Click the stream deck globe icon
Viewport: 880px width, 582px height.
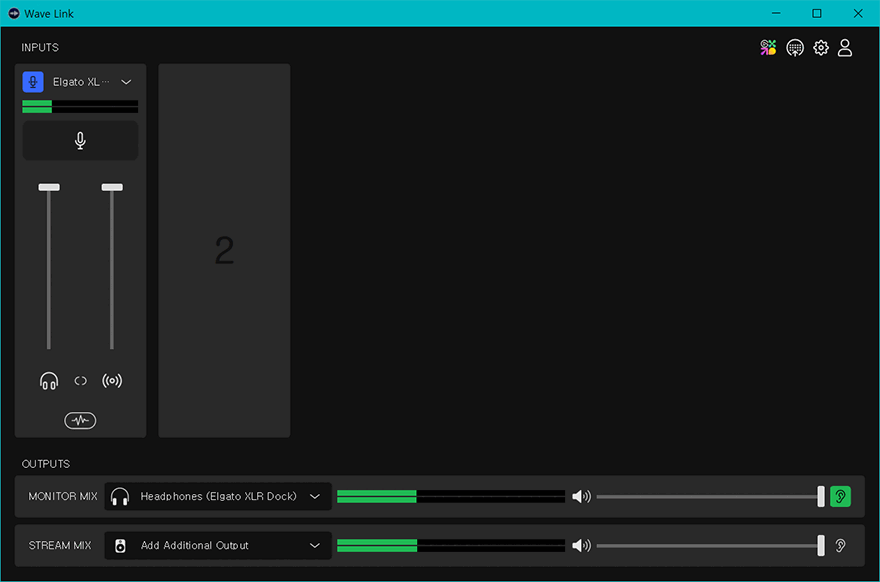[x=795, y=48]
